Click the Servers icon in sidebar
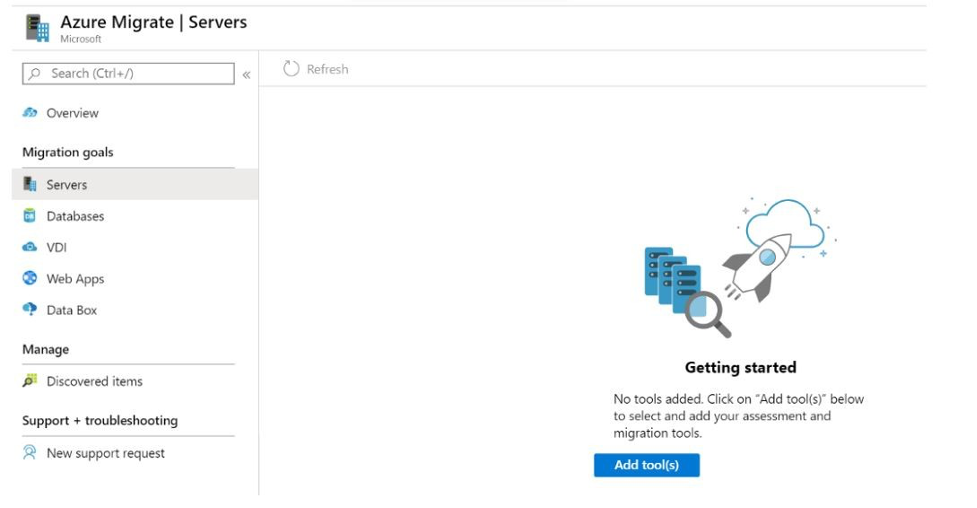 click(29, 184)
